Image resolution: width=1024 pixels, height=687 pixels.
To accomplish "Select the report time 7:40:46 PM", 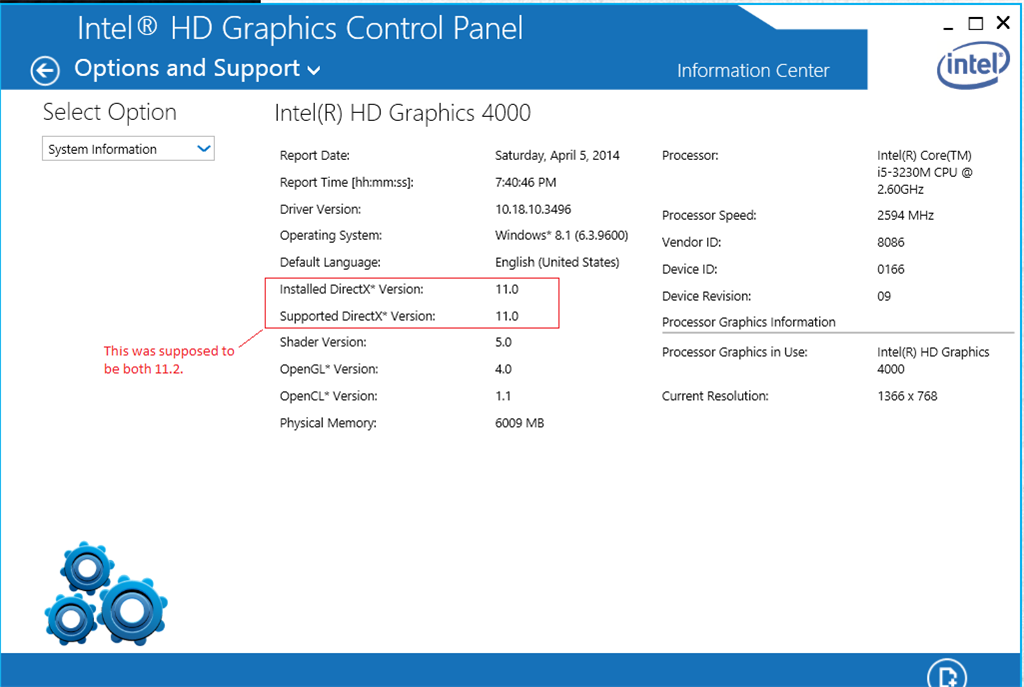I will (526, 182).
